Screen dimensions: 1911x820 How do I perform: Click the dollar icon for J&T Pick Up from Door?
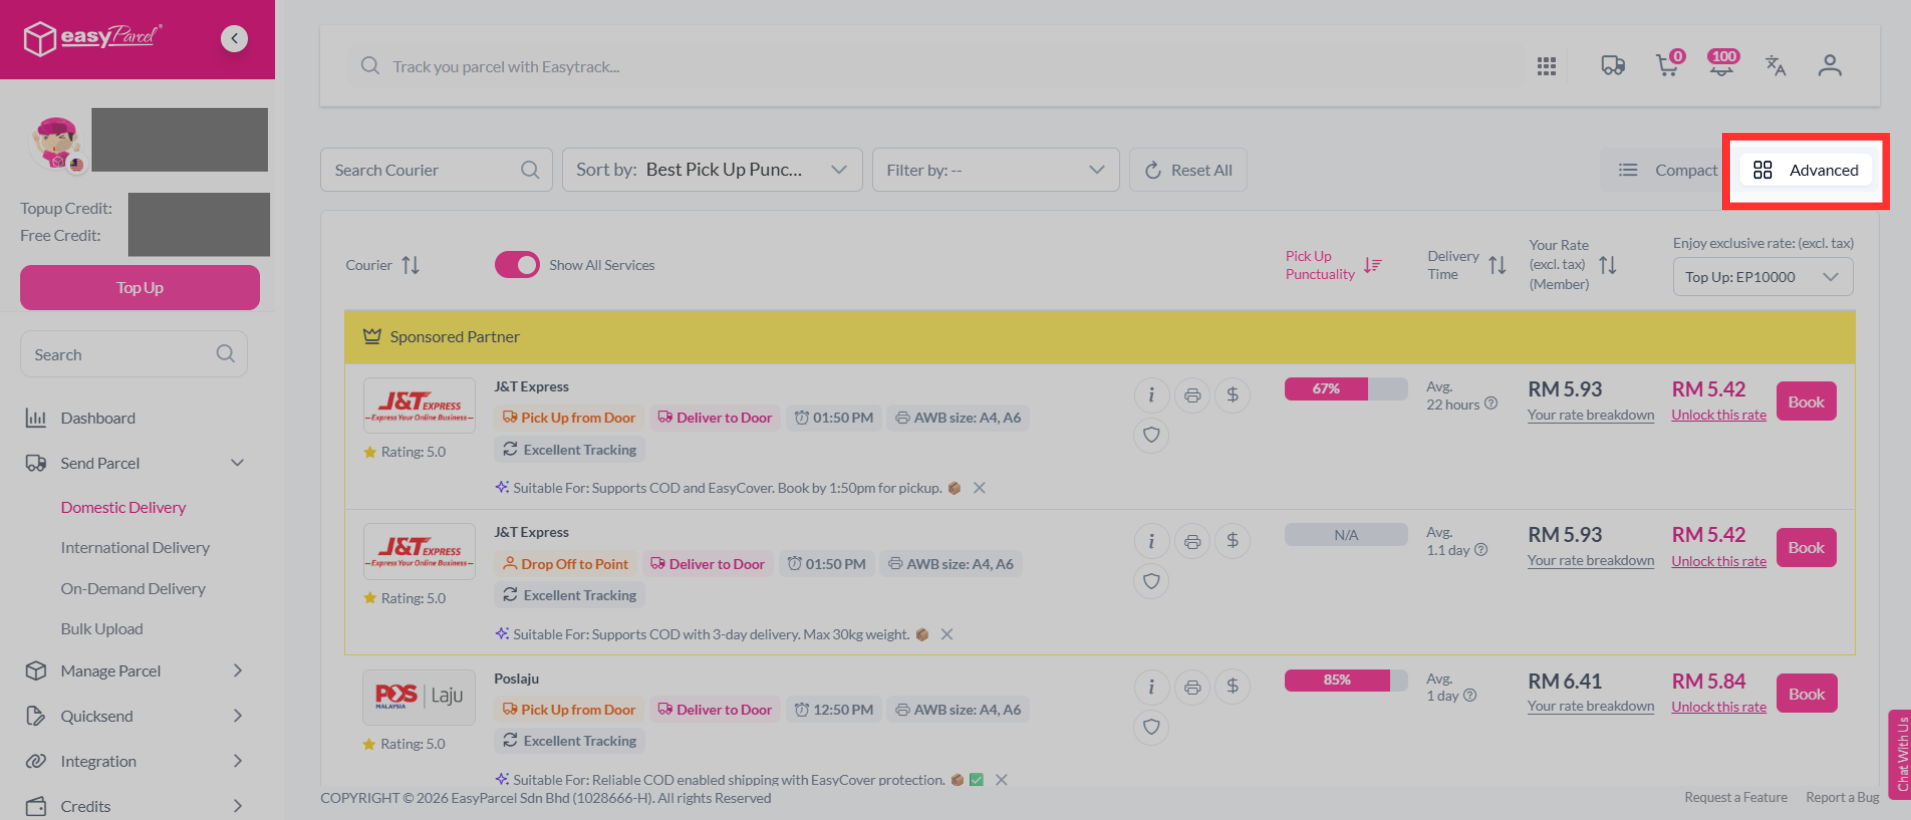click(1232, 395)
